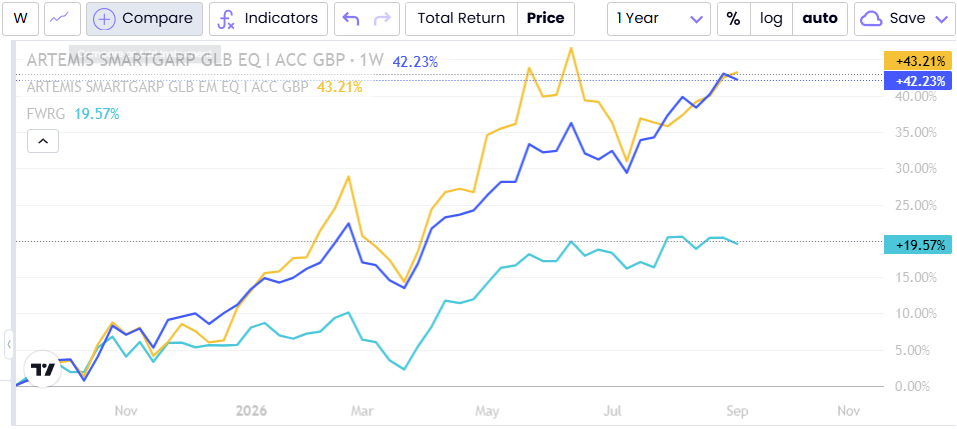Select ARTEMIS SMARTGARP GLB EM EQ legend
The width and height of the screenshot is (957, 429).
click(167, 87)
